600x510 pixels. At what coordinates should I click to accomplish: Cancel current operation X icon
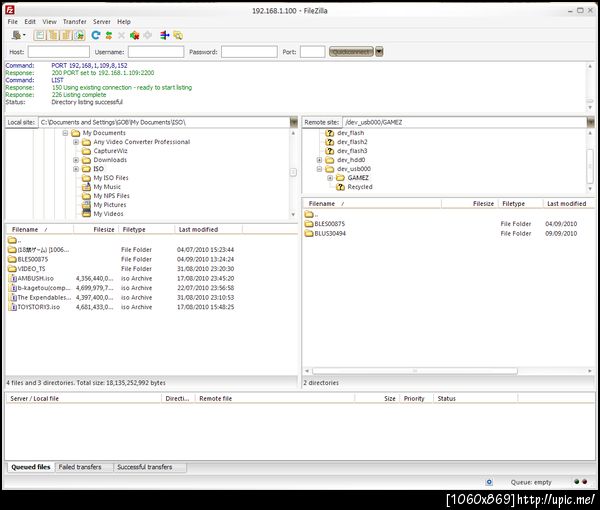point(121,35)
